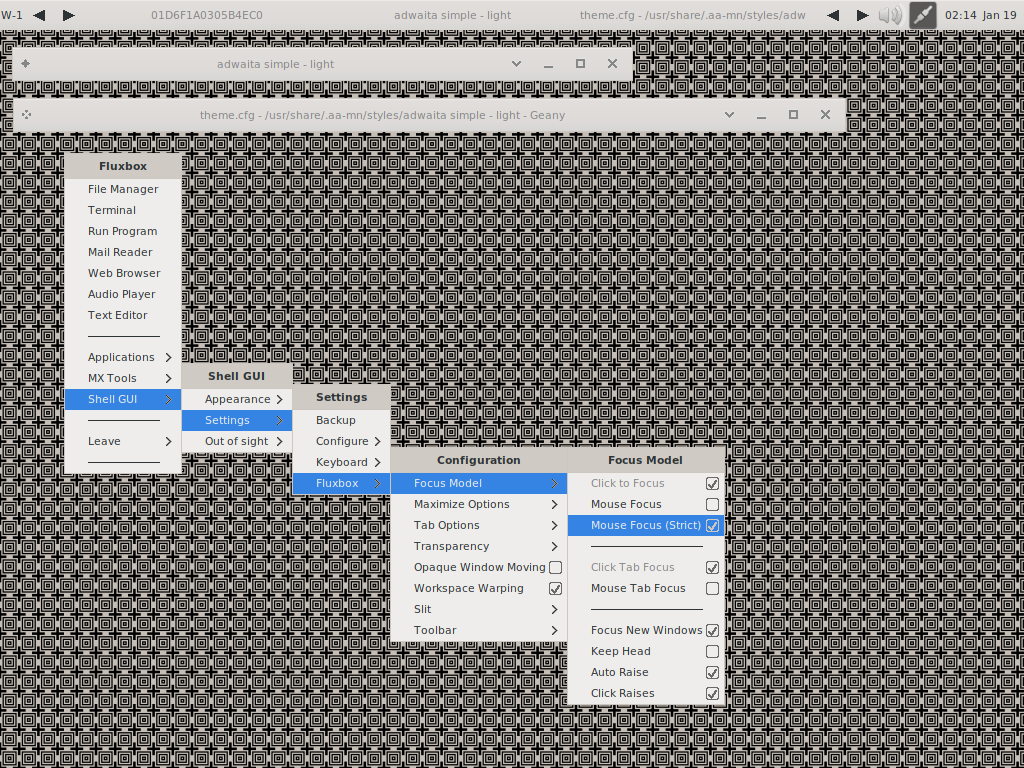Close the adwaita simple - light window
This screenshot has height=768, width=1024.
tap(612, 63)
